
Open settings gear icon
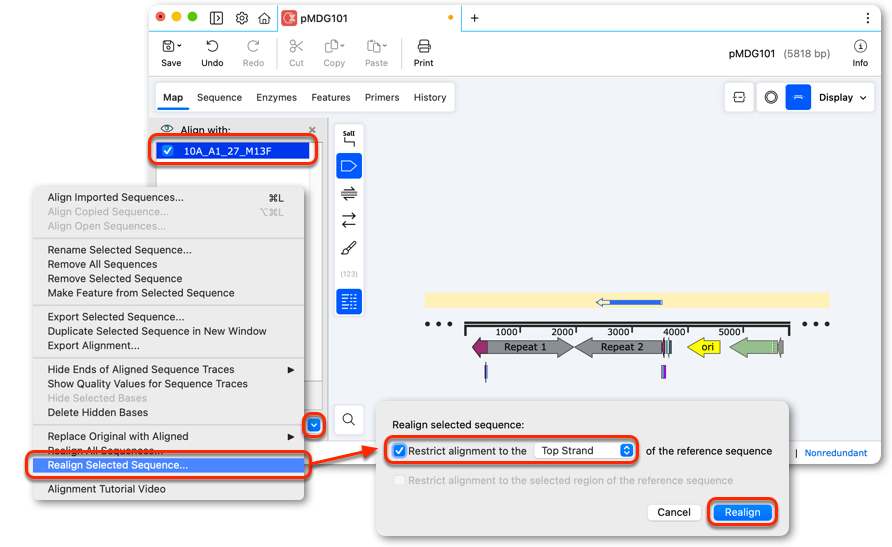pos(242,18)
